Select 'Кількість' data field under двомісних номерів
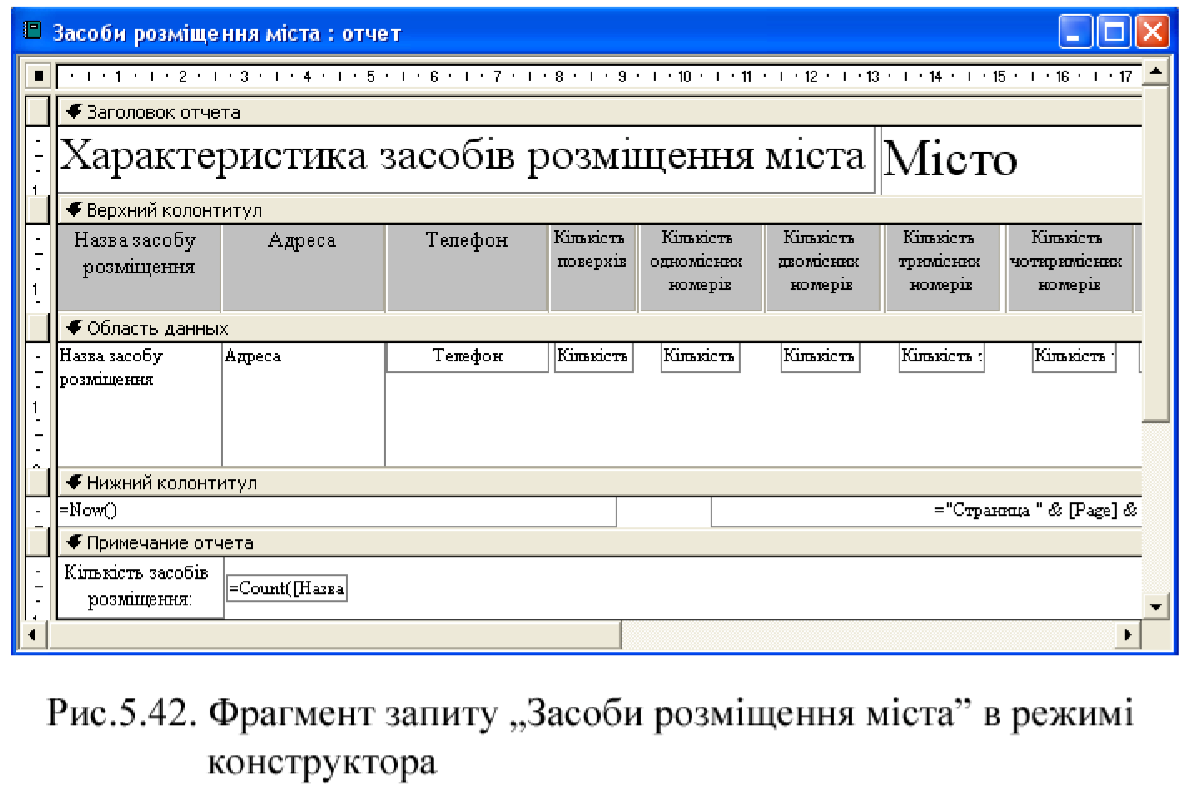Screen dimensions: 1179x787 coord(820,357)
